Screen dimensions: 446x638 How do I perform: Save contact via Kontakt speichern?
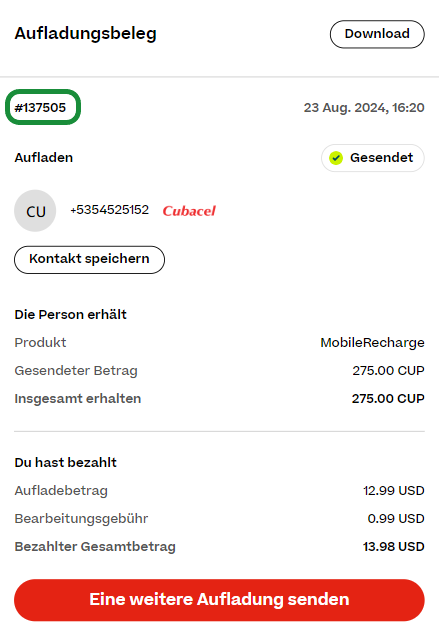[89, 260]
